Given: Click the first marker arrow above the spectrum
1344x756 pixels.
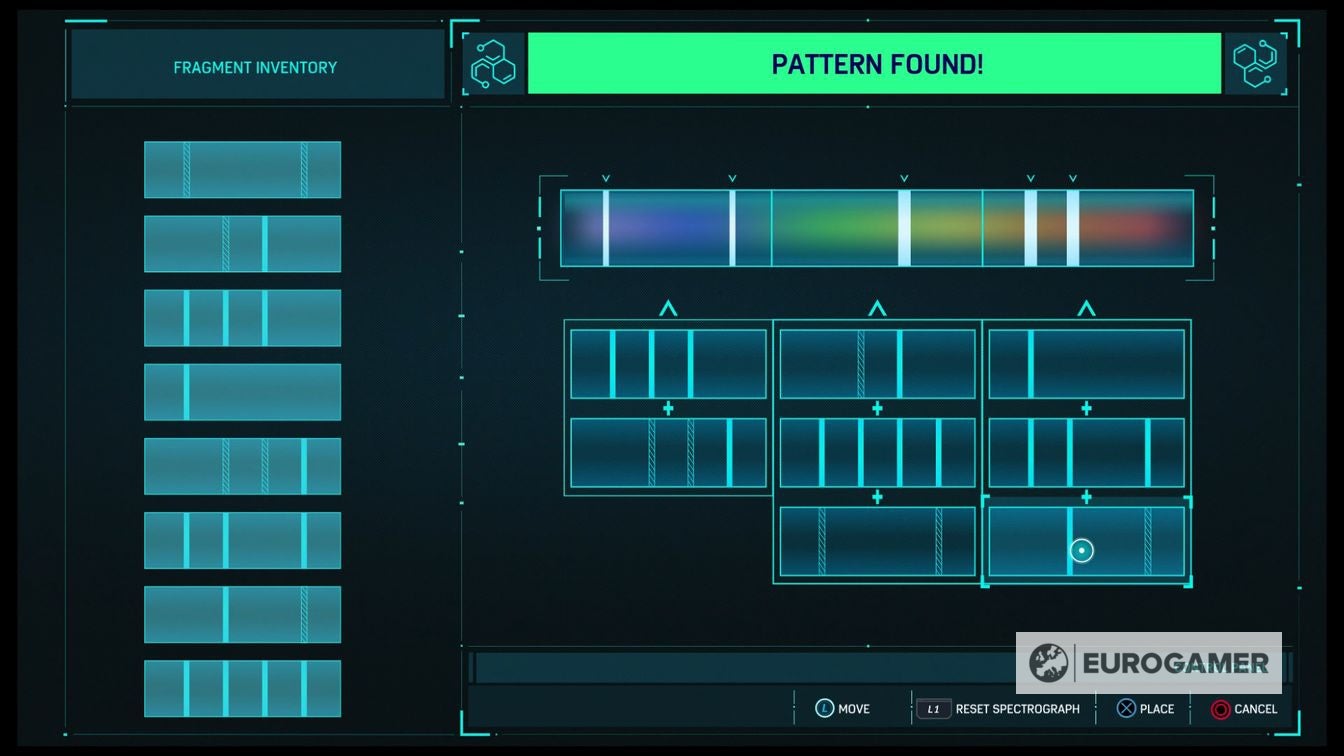Looking at the screenshot, I should [x=606, y=179].
